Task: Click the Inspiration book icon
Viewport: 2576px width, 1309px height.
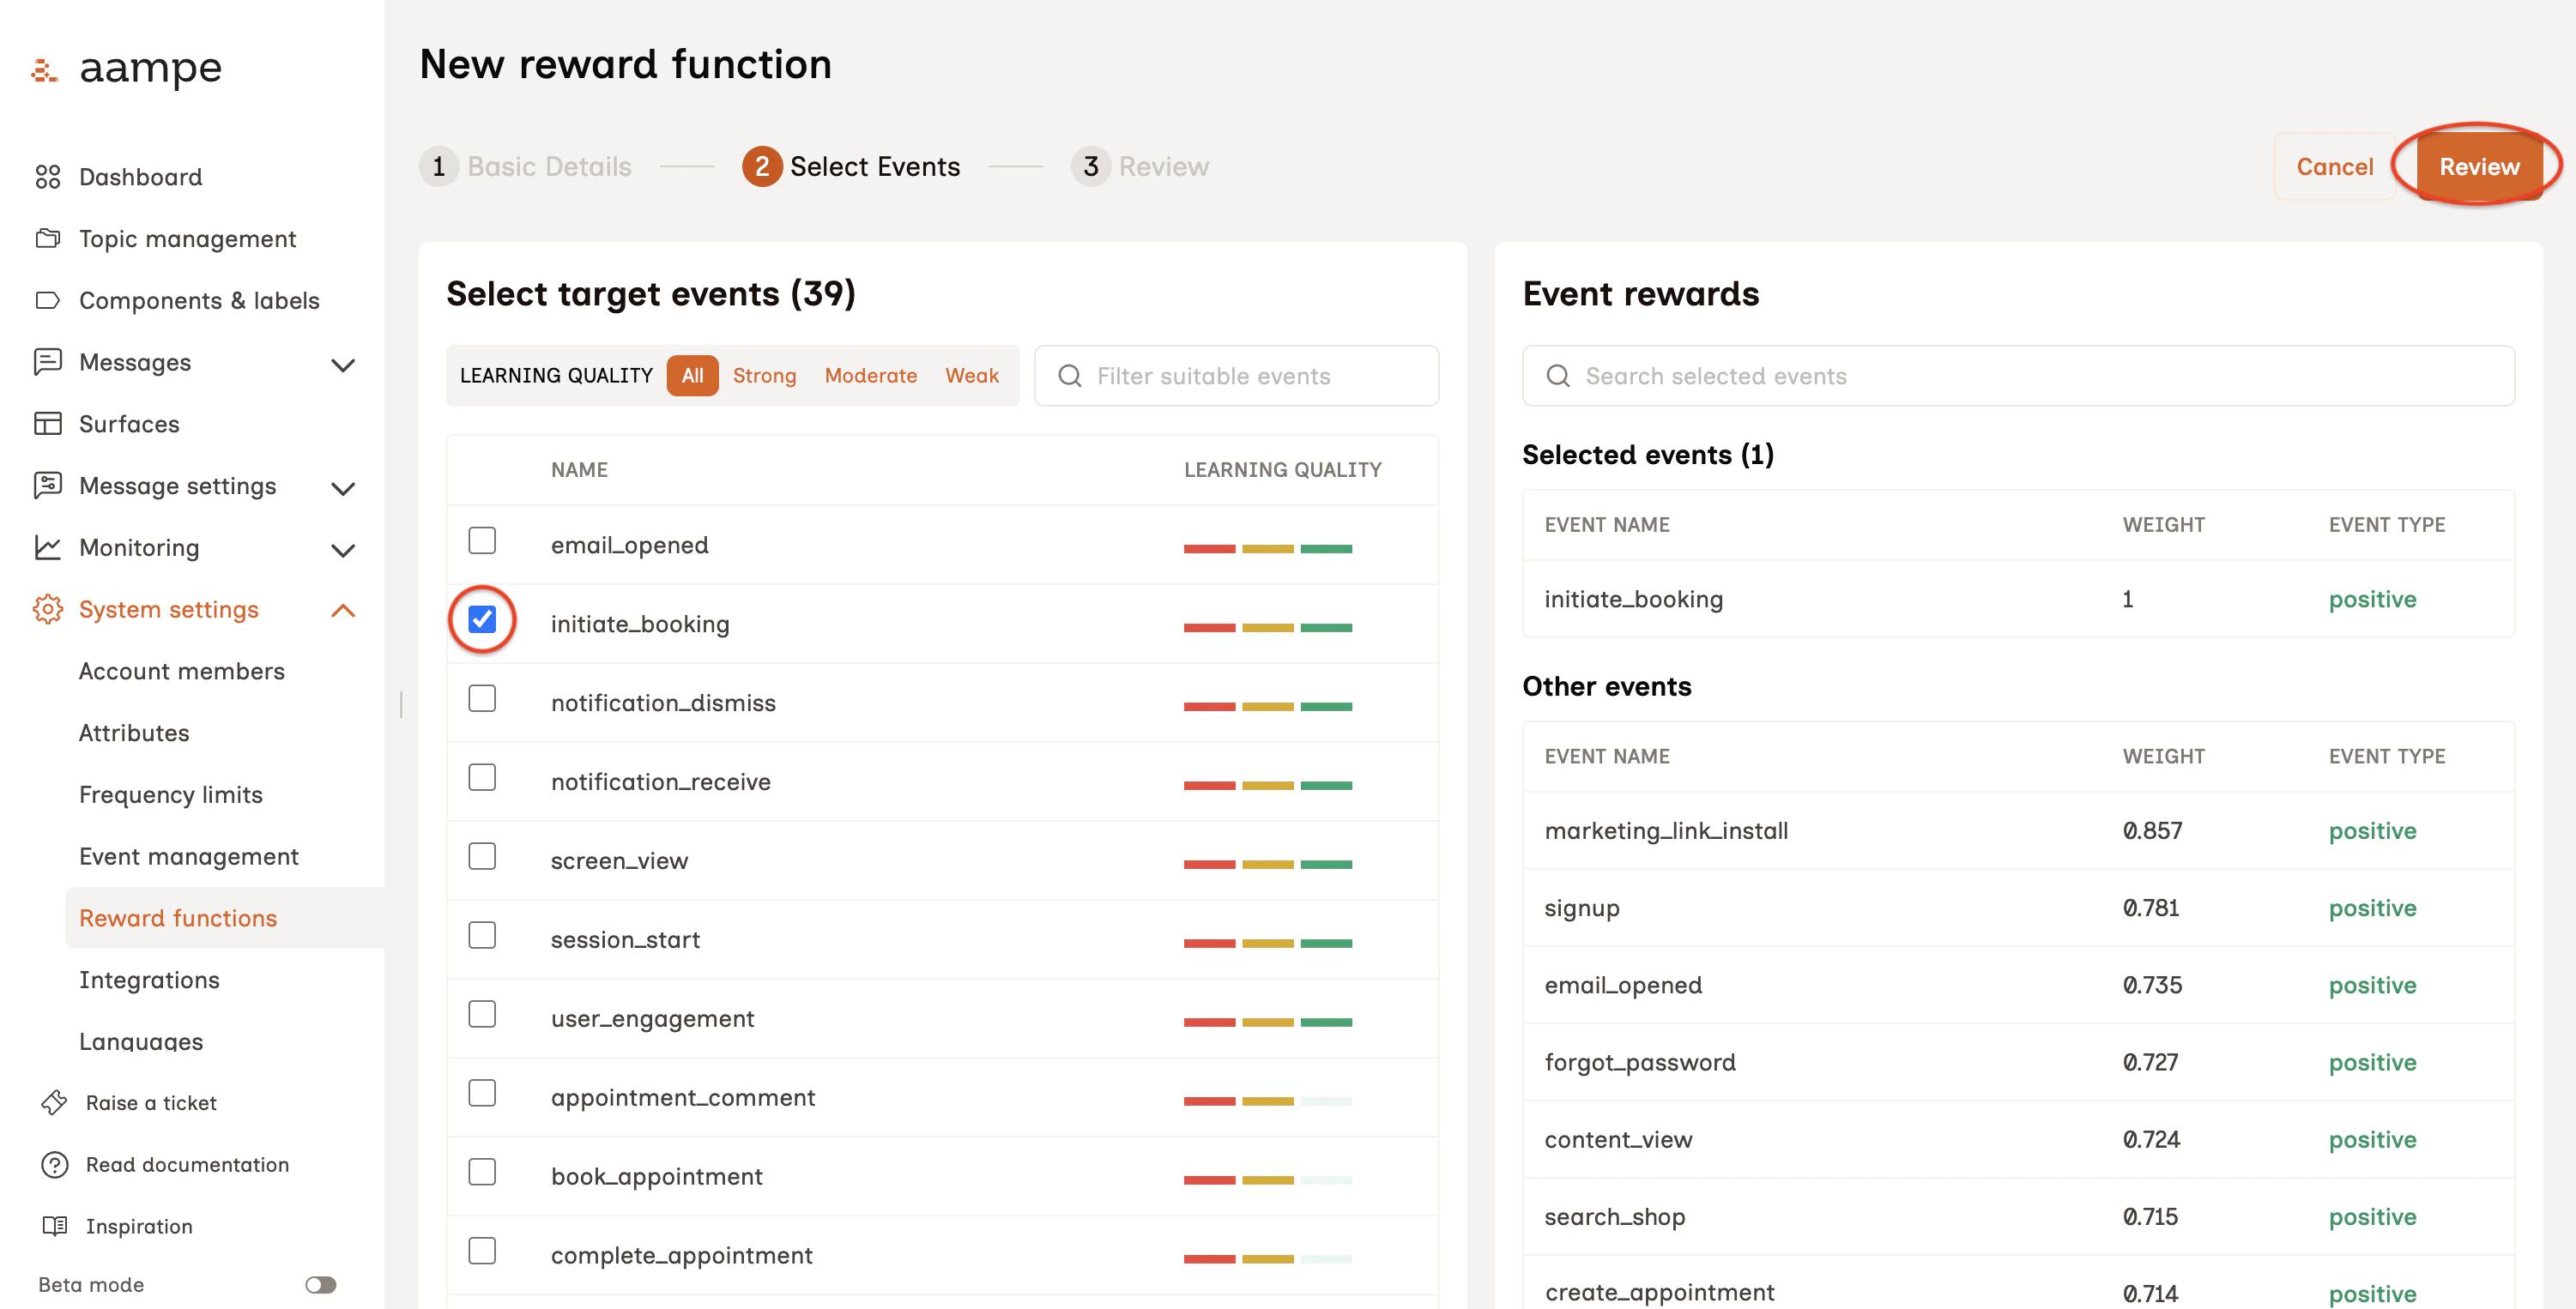Action: tap(55, 1226)
